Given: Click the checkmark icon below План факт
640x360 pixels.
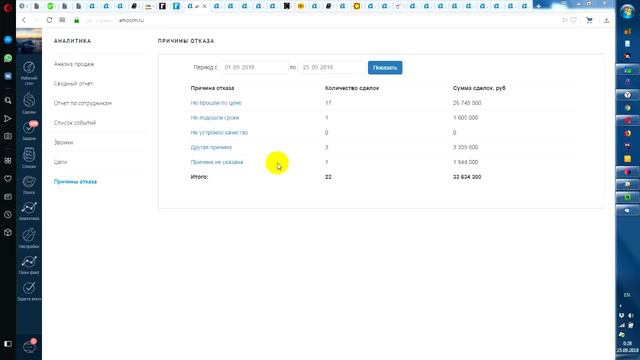Looking at the screenshot, I should tap(29, 288).
